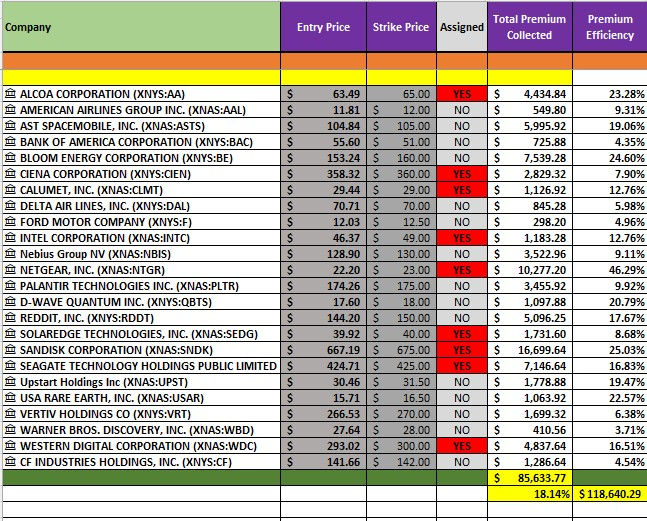Click the stock icon beside Nebius Group NV

coord(10,254)
